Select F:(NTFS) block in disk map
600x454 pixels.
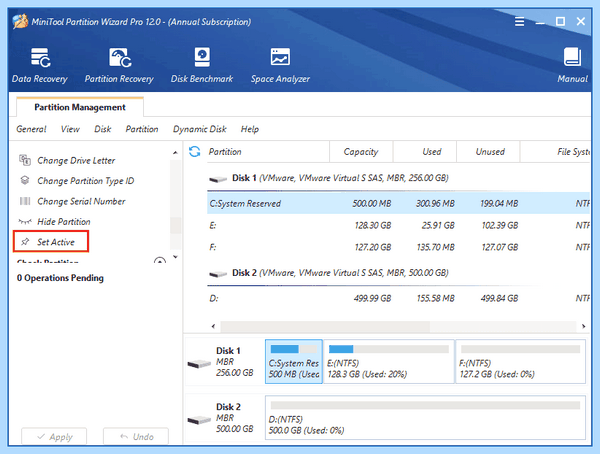click(520, 361)
